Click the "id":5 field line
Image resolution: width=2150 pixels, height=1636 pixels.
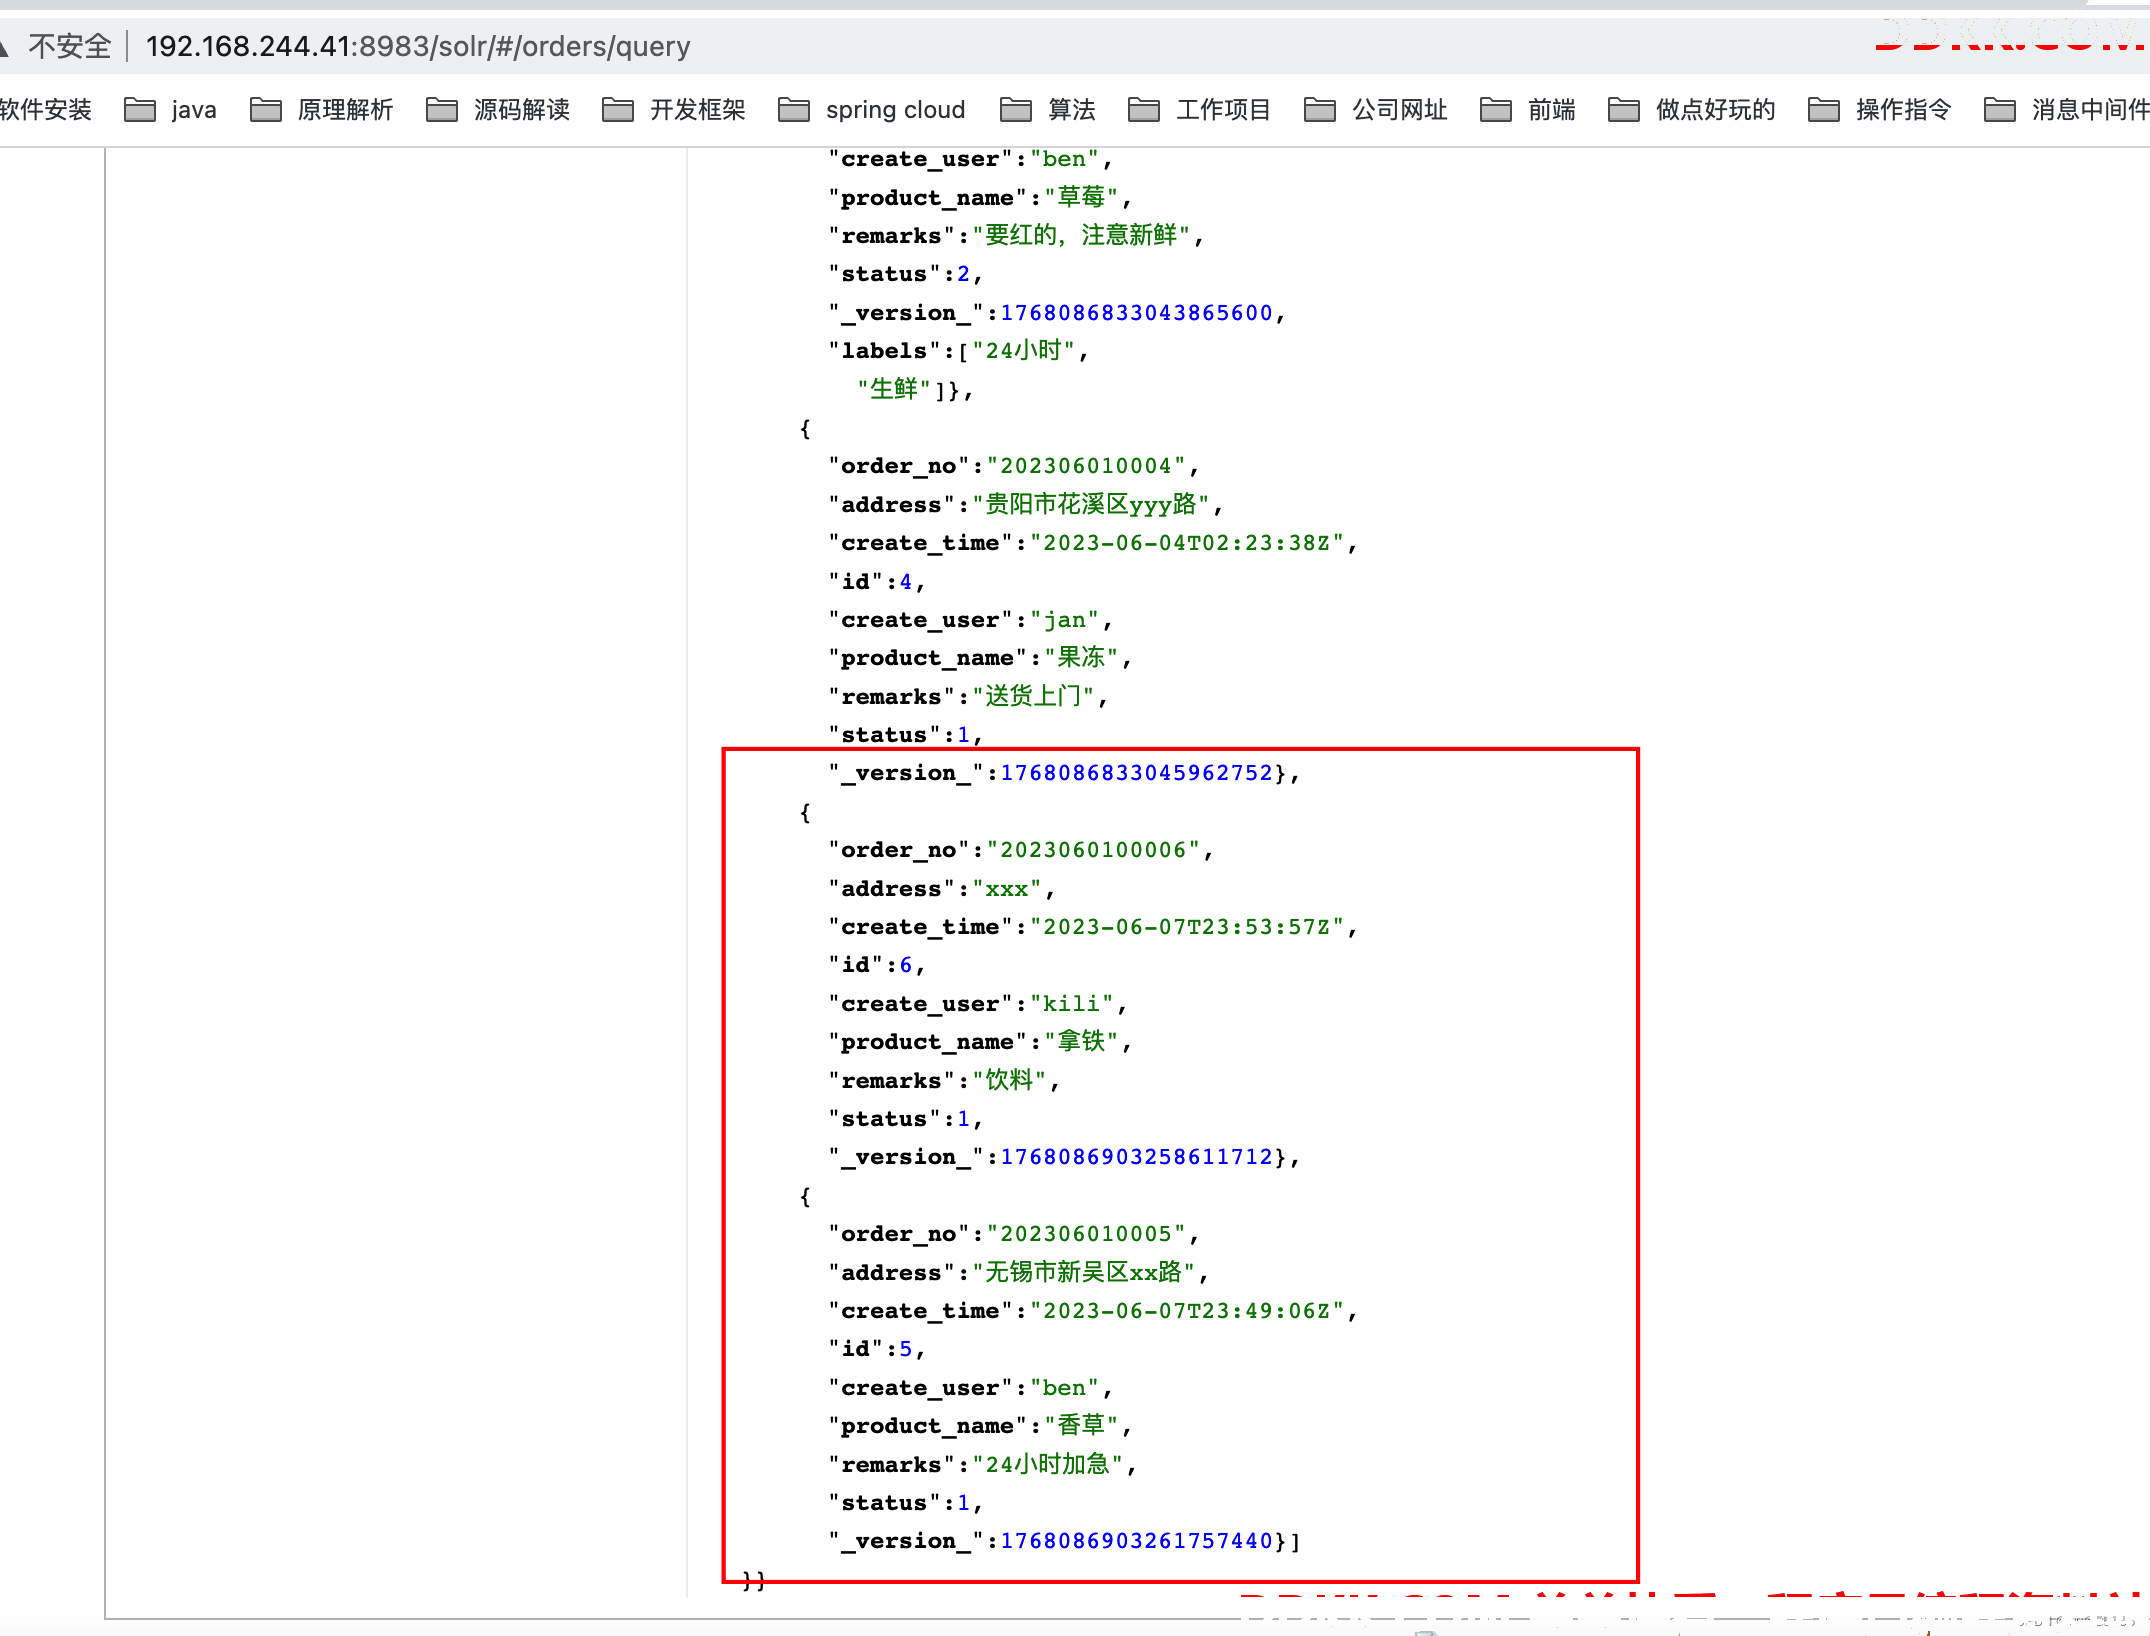[876, 1349]
